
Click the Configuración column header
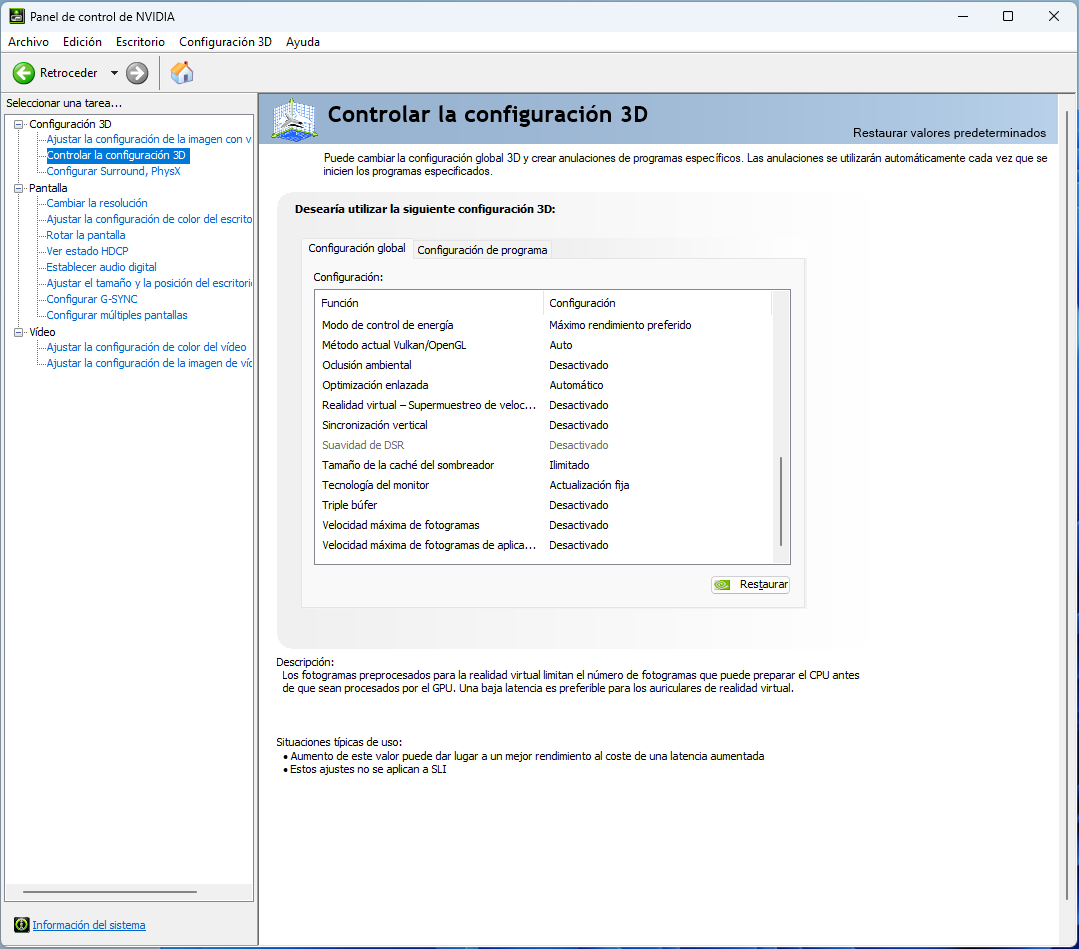[x=657, y=303]
